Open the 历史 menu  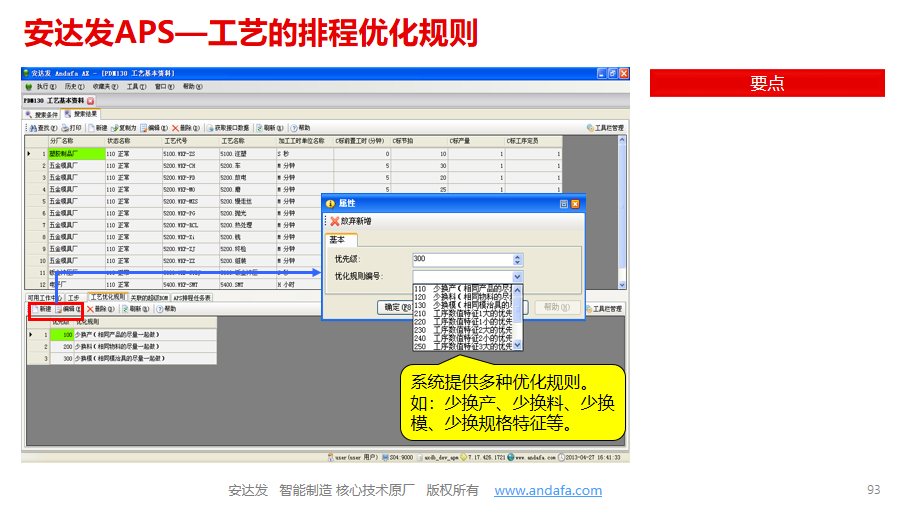click(x=75, y=87)
